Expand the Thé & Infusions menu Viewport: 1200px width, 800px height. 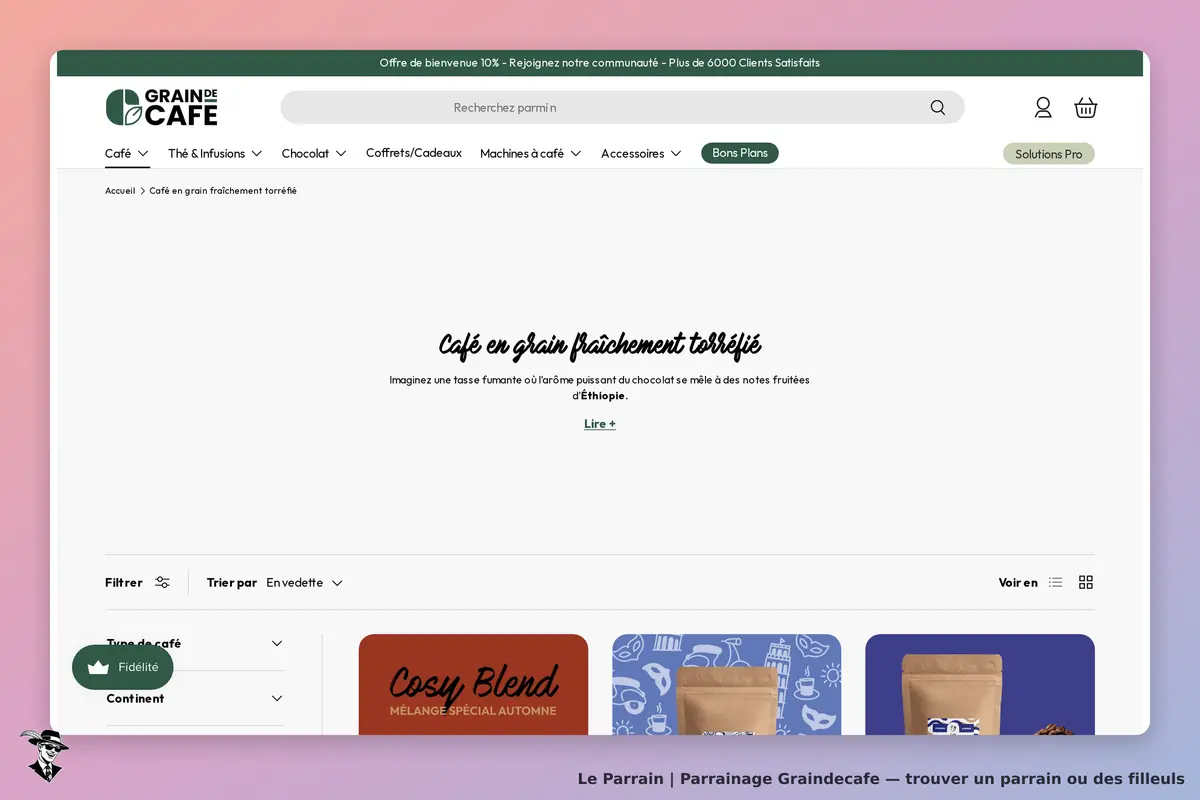click(x=215, y=153)
